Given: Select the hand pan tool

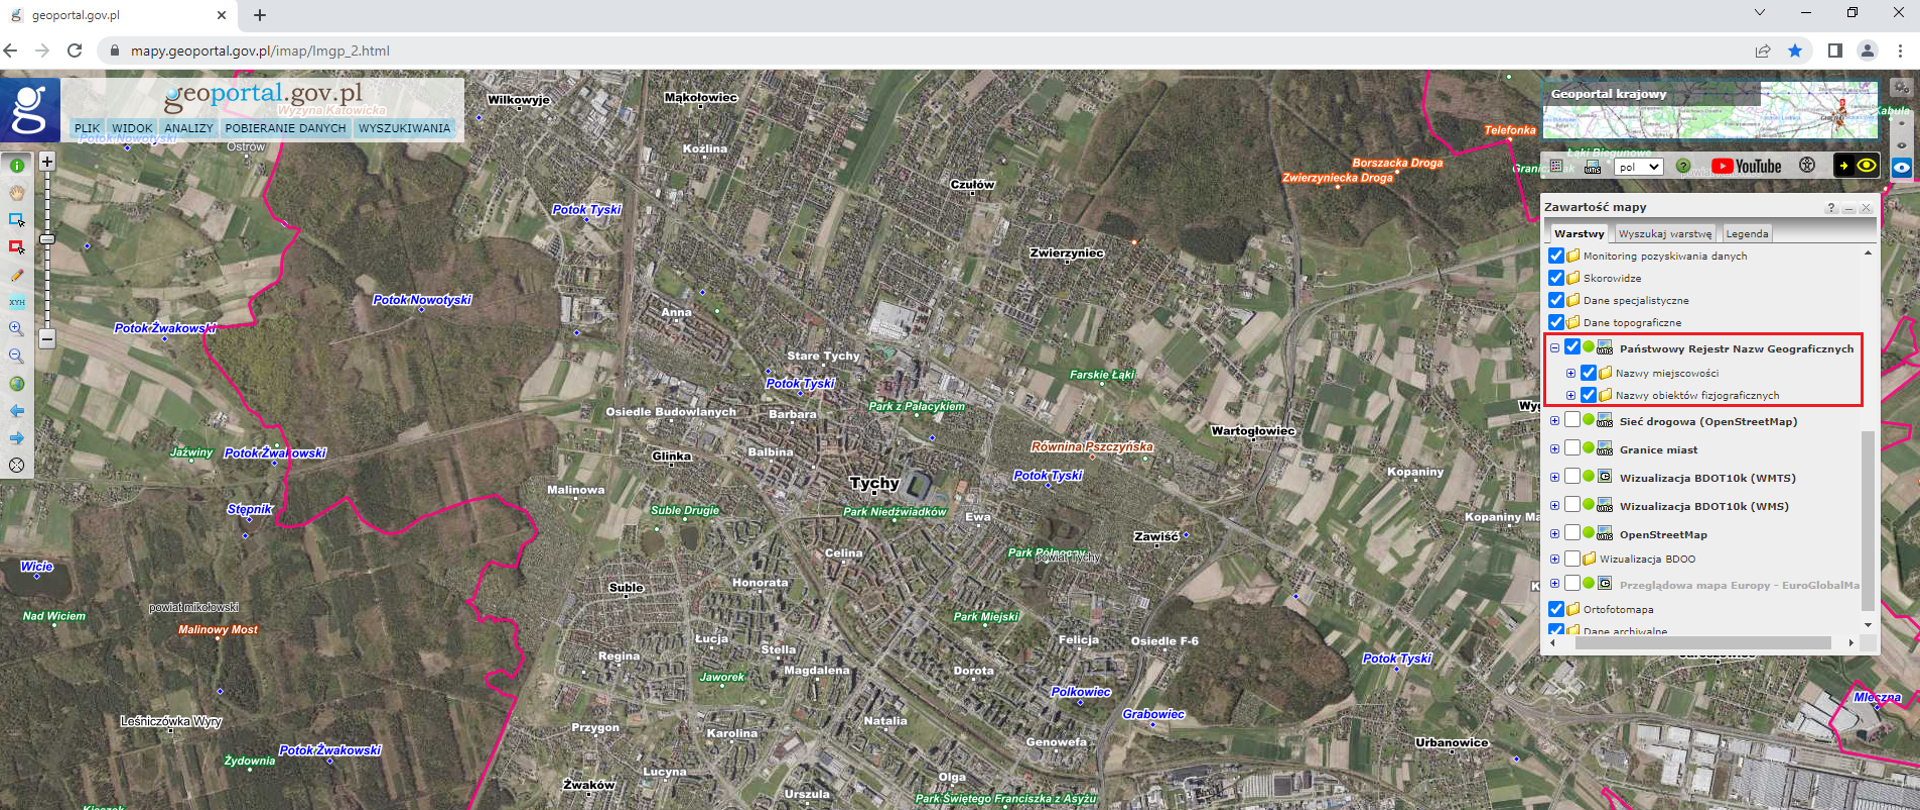Looking at the screenshot, I should (x=17, y=192).
